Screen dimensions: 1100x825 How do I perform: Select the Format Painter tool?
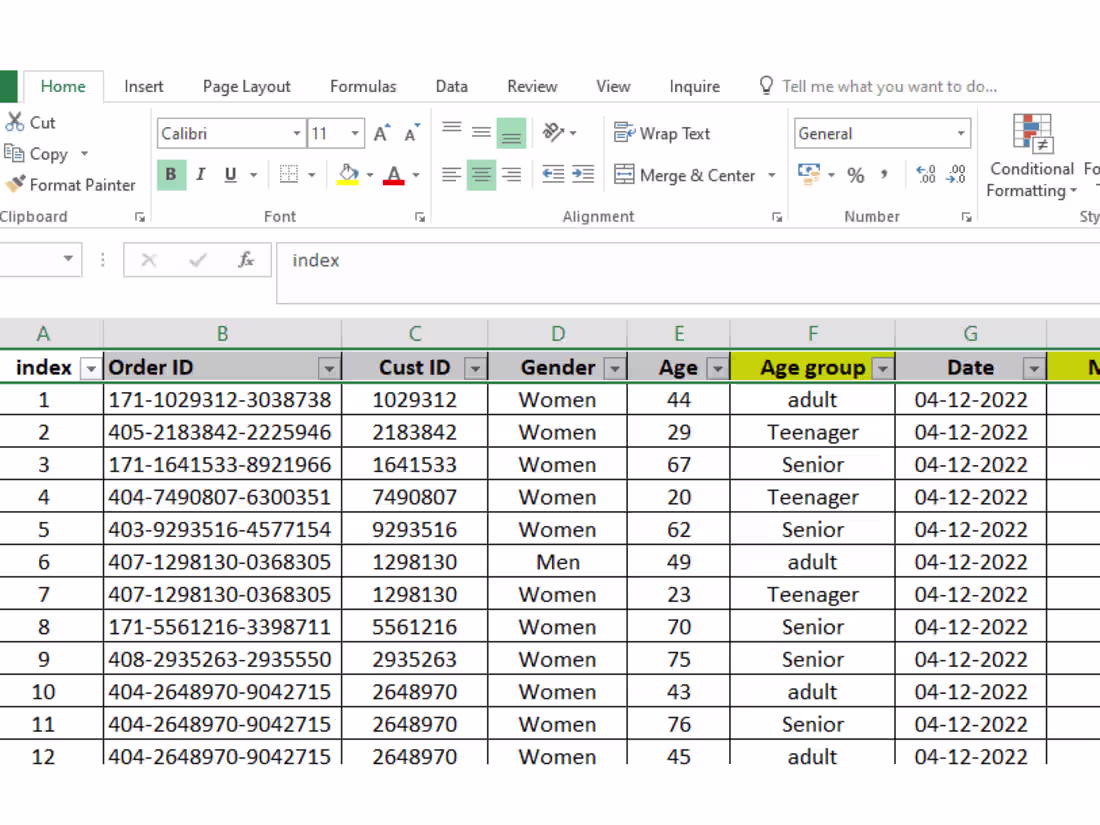tap(70, 185)
